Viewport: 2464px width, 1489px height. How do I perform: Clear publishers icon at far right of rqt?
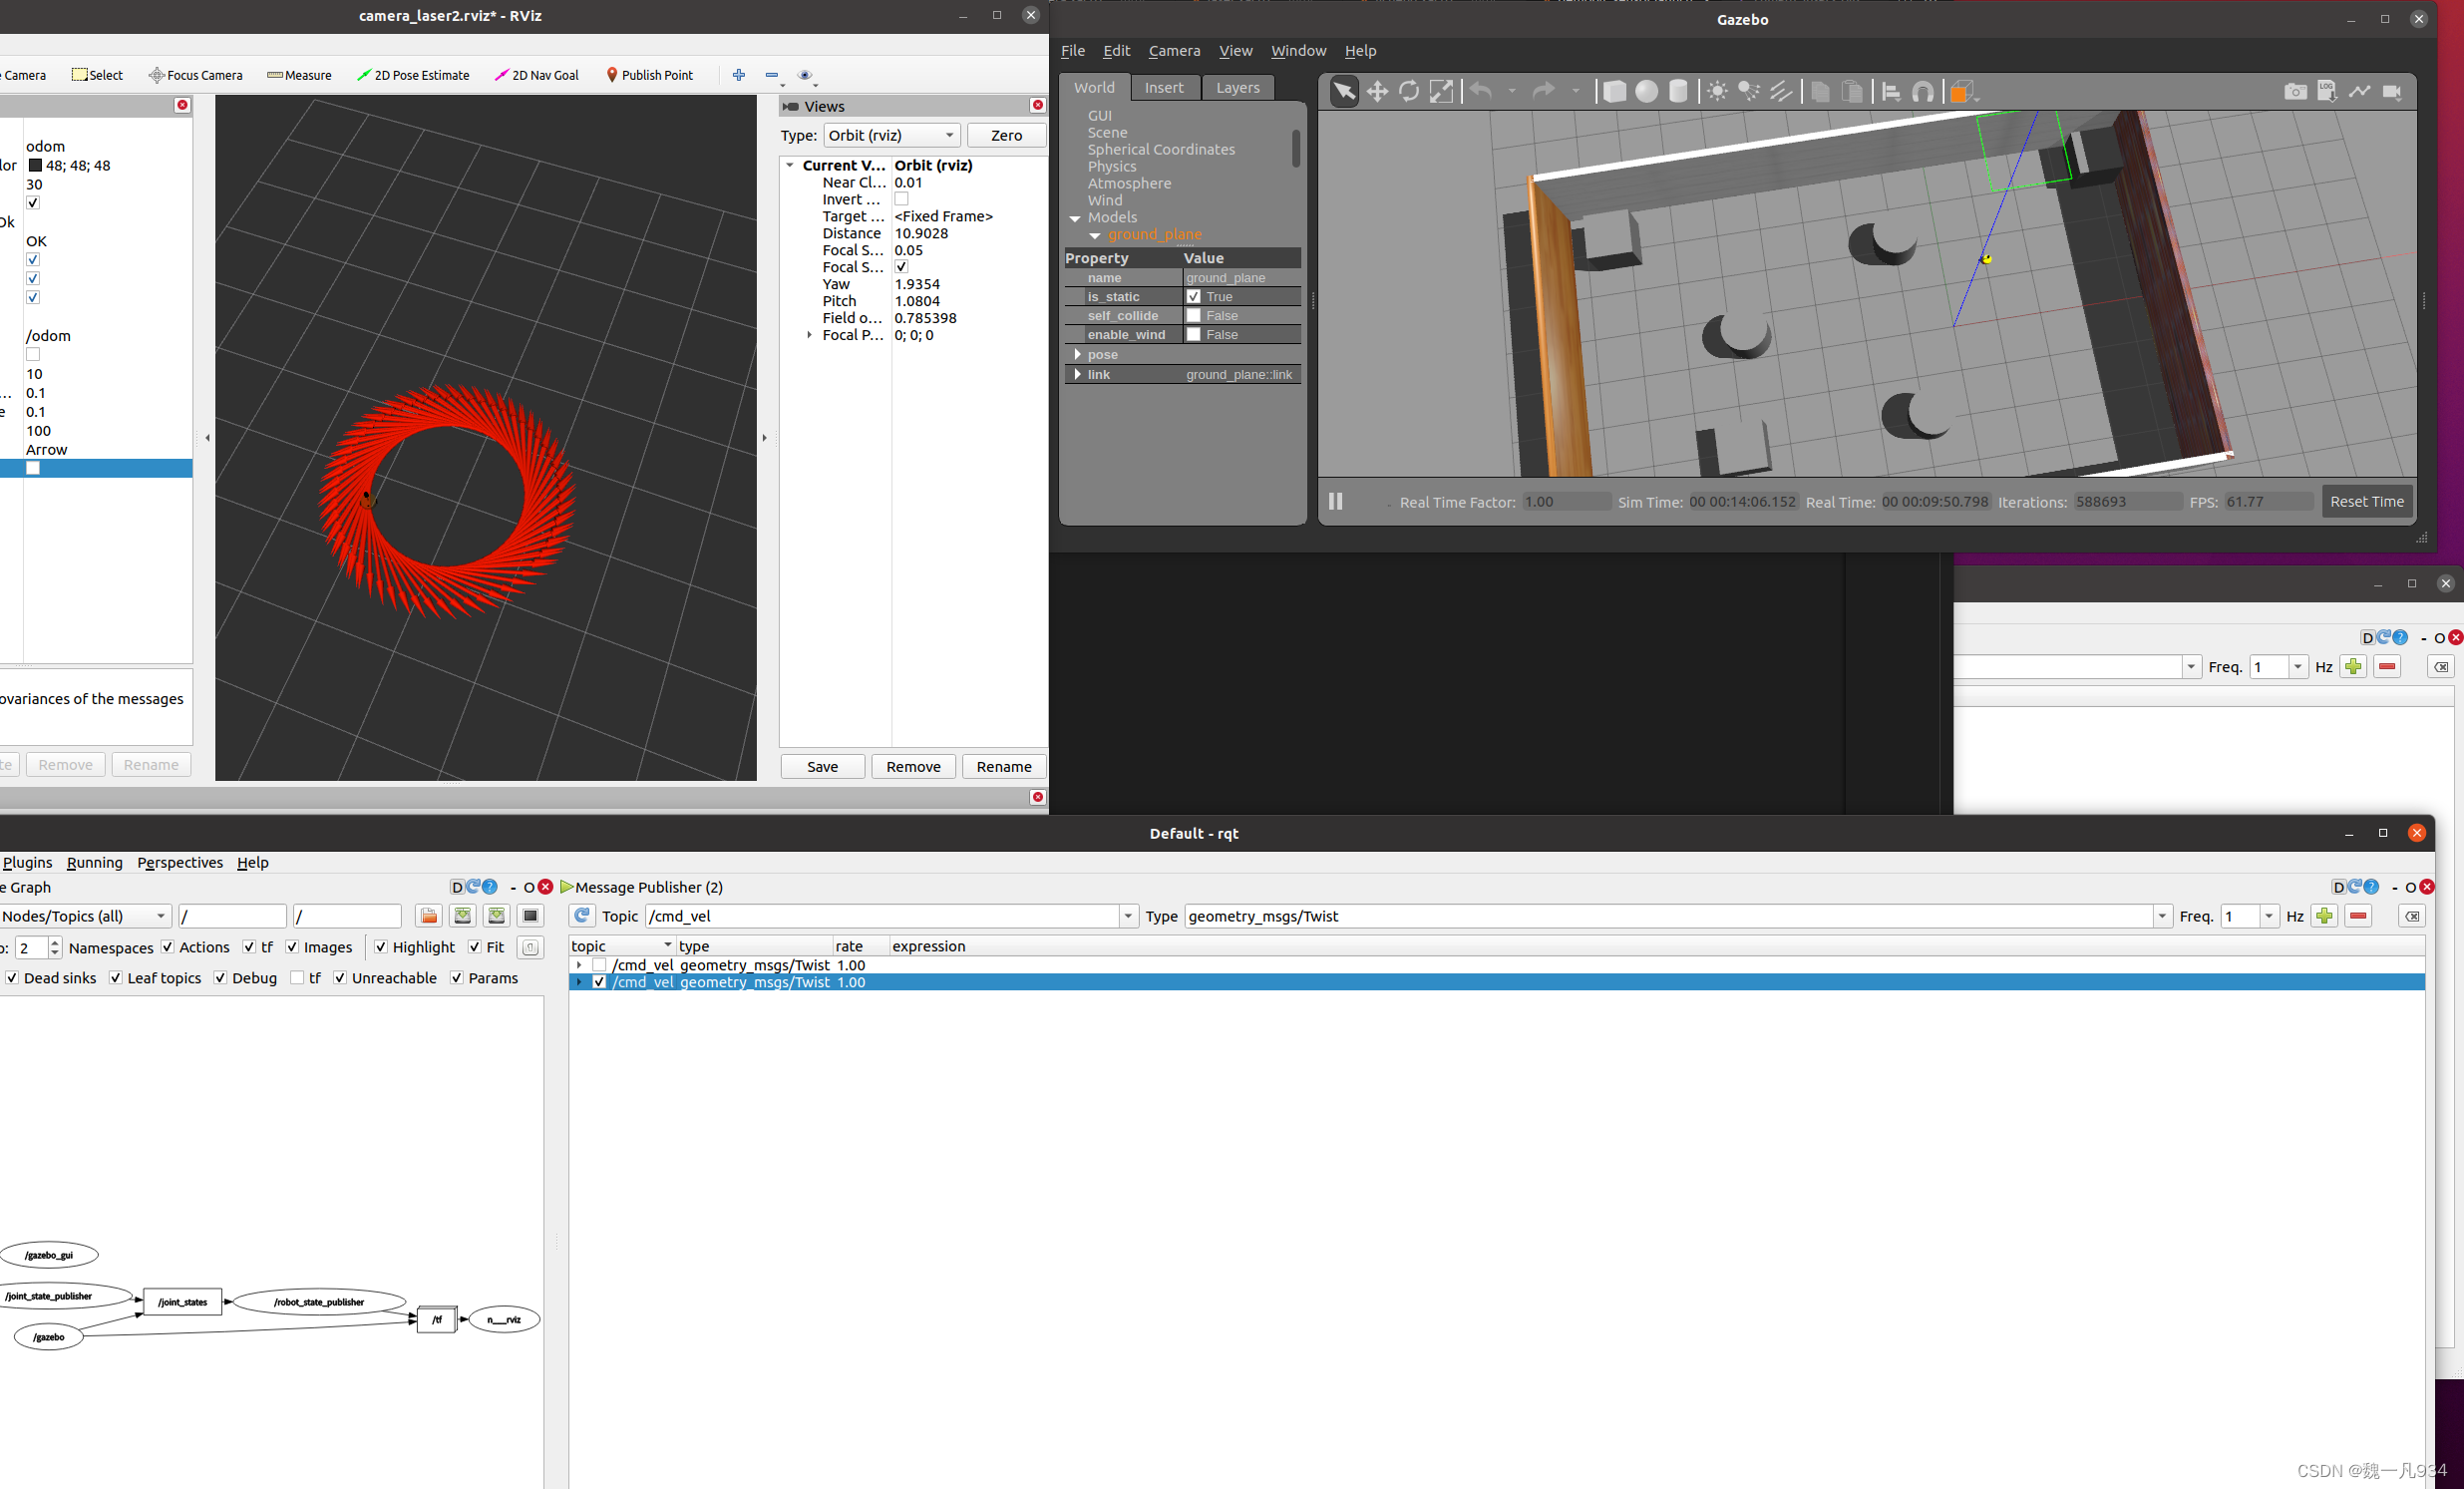[x=2411, y=916]
